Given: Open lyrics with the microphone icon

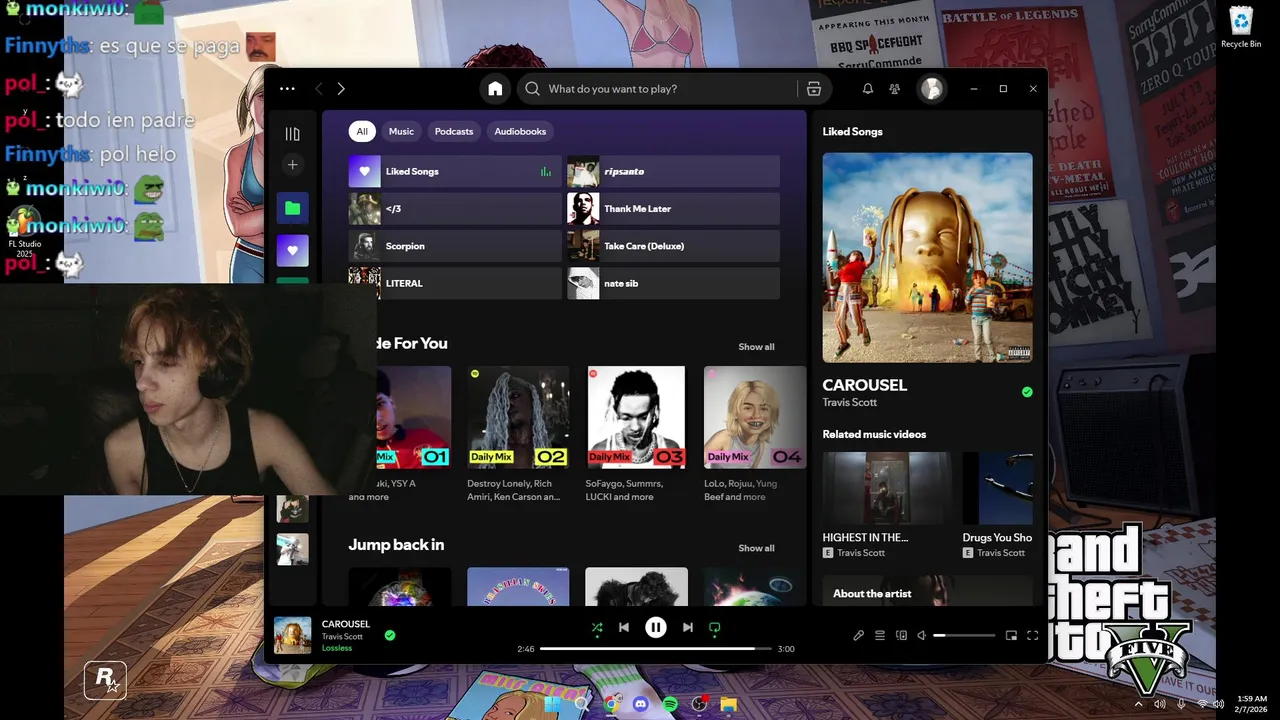Looking at the screenshot, I should pyautogui.click(x=858, y=635).
